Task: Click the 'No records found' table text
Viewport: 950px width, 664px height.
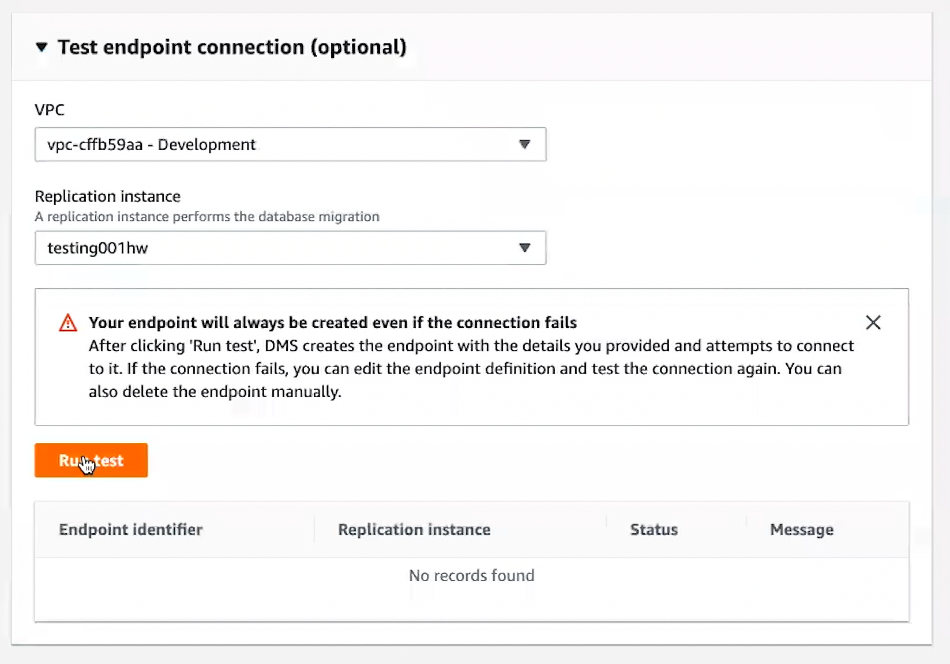Action: coord(471,576)
